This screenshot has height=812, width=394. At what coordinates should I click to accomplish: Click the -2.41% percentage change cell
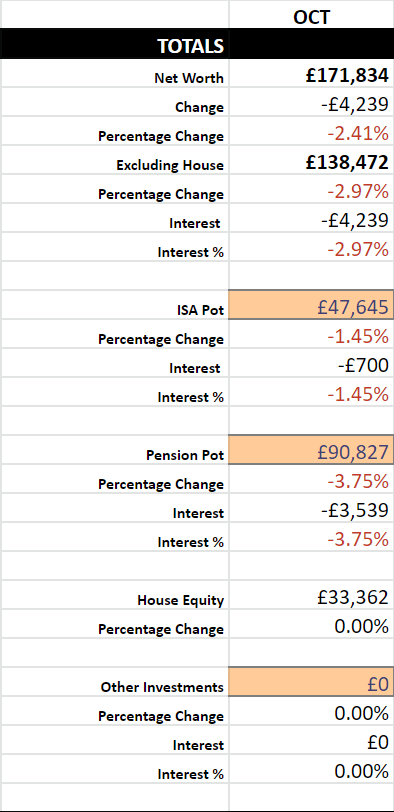pos(311,132)
